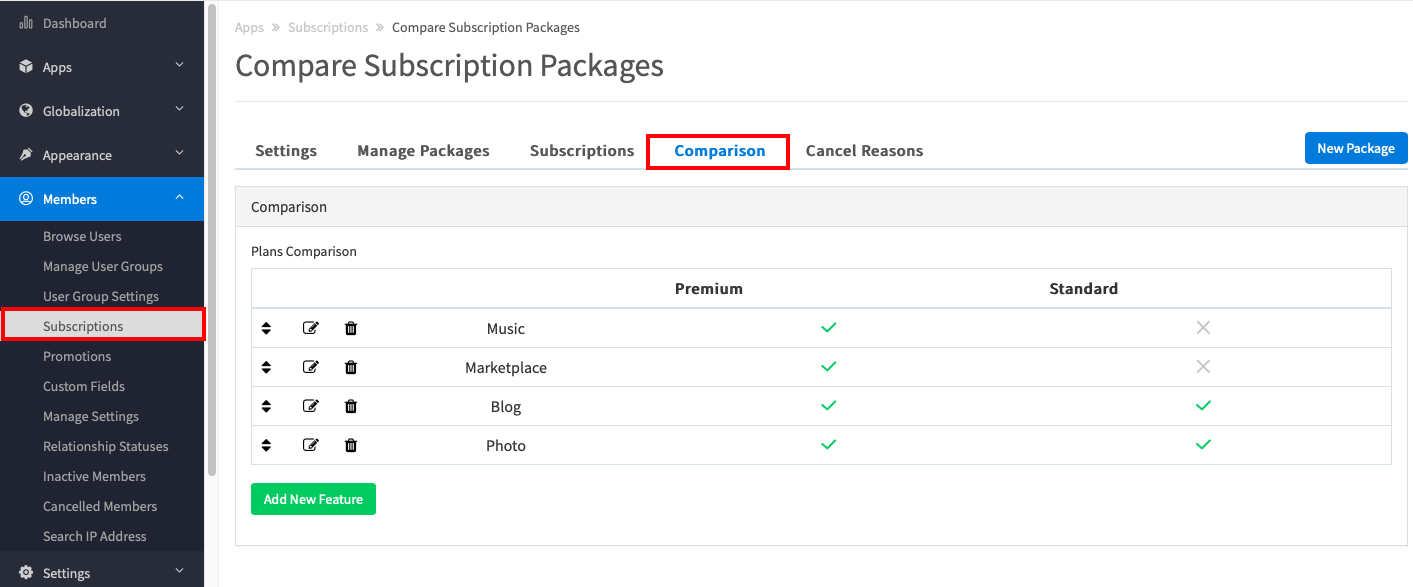Click the reorder handle for Blog row
Image resolution: width=1413 pixels, height=587 pixels.
(x=266, y=406)
